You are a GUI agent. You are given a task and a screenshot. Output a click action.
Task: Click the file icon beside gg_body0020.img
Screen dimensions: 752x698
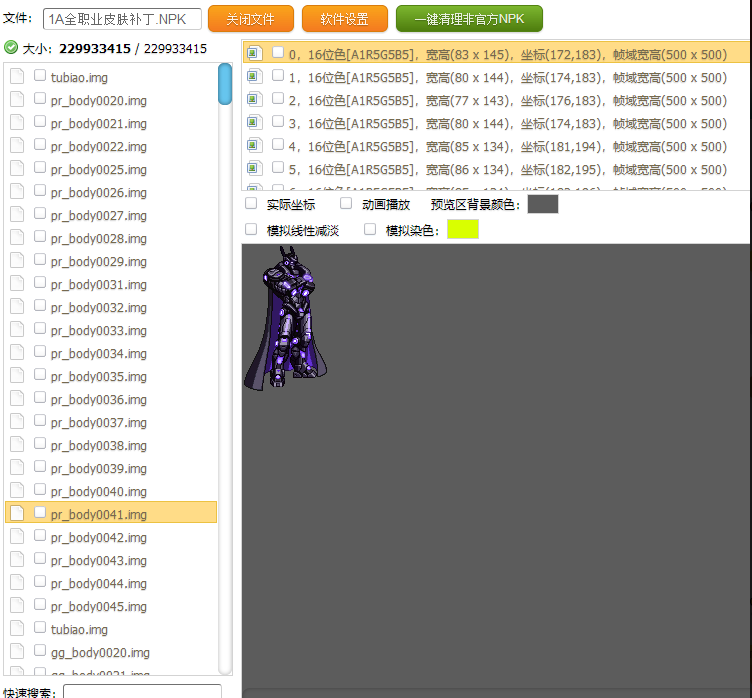pyautogui.click(x=17, y=651)
